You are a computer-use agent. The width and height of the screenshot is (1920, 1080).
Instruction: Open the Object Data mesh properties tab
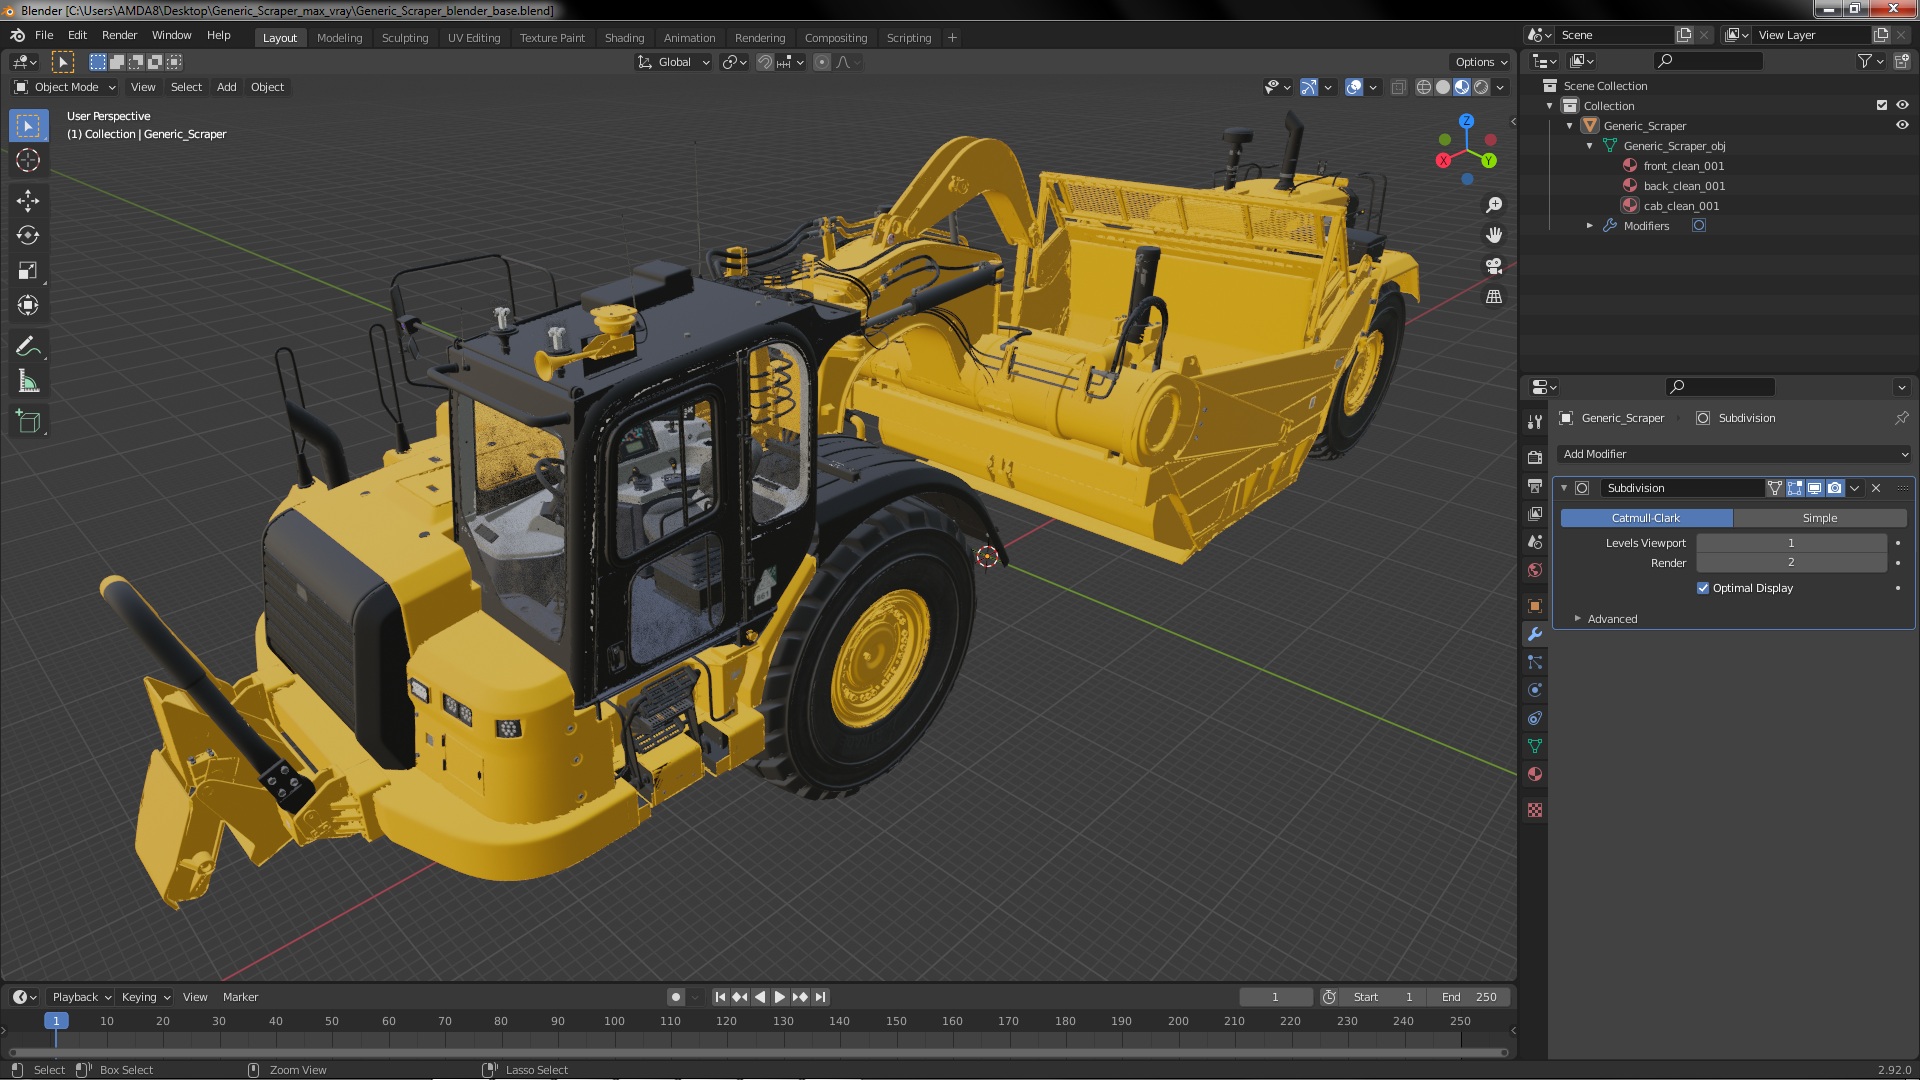pyautogui.click(x=1535, y=746)
